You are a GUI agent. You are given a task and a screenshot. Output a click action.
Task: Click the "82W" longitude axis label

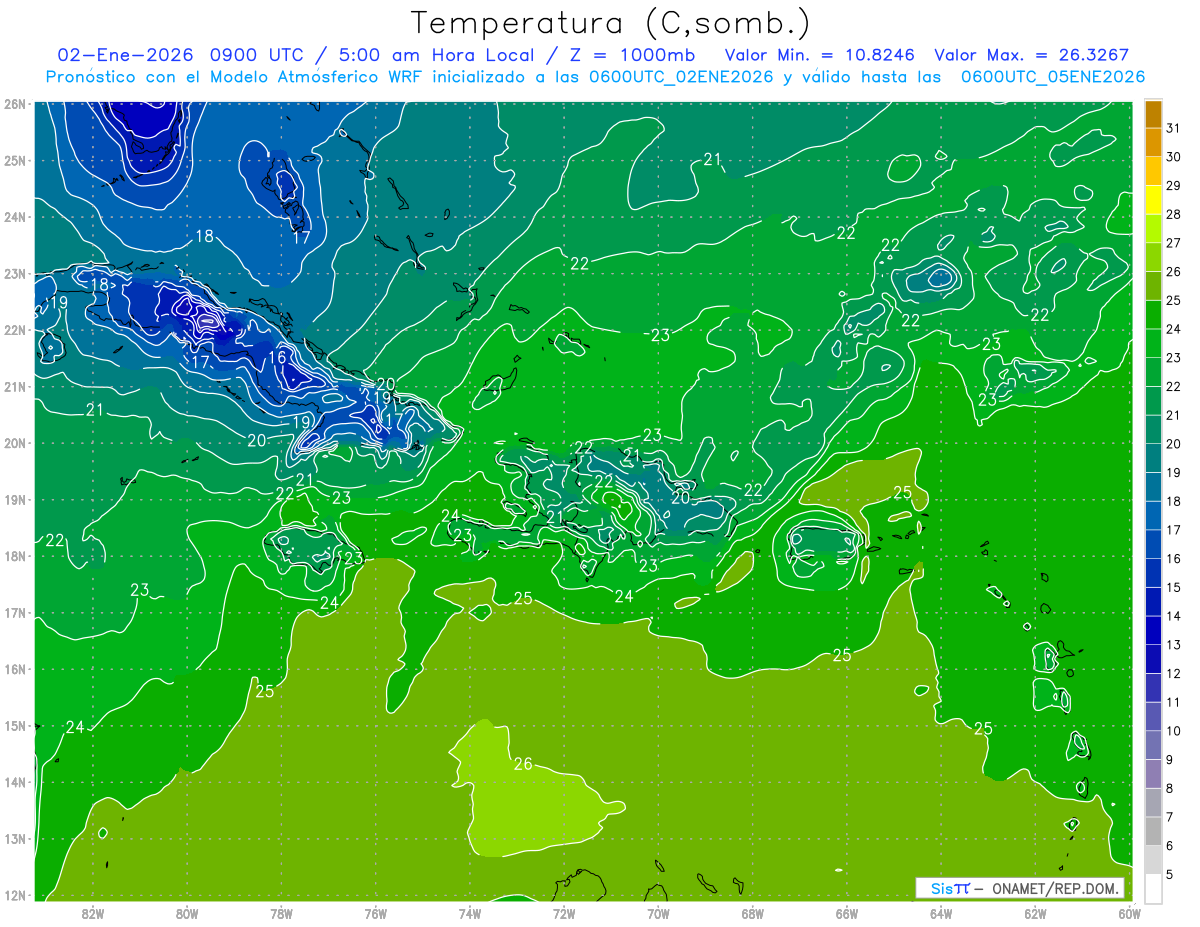pyautogui.click(x=92, y=913)
